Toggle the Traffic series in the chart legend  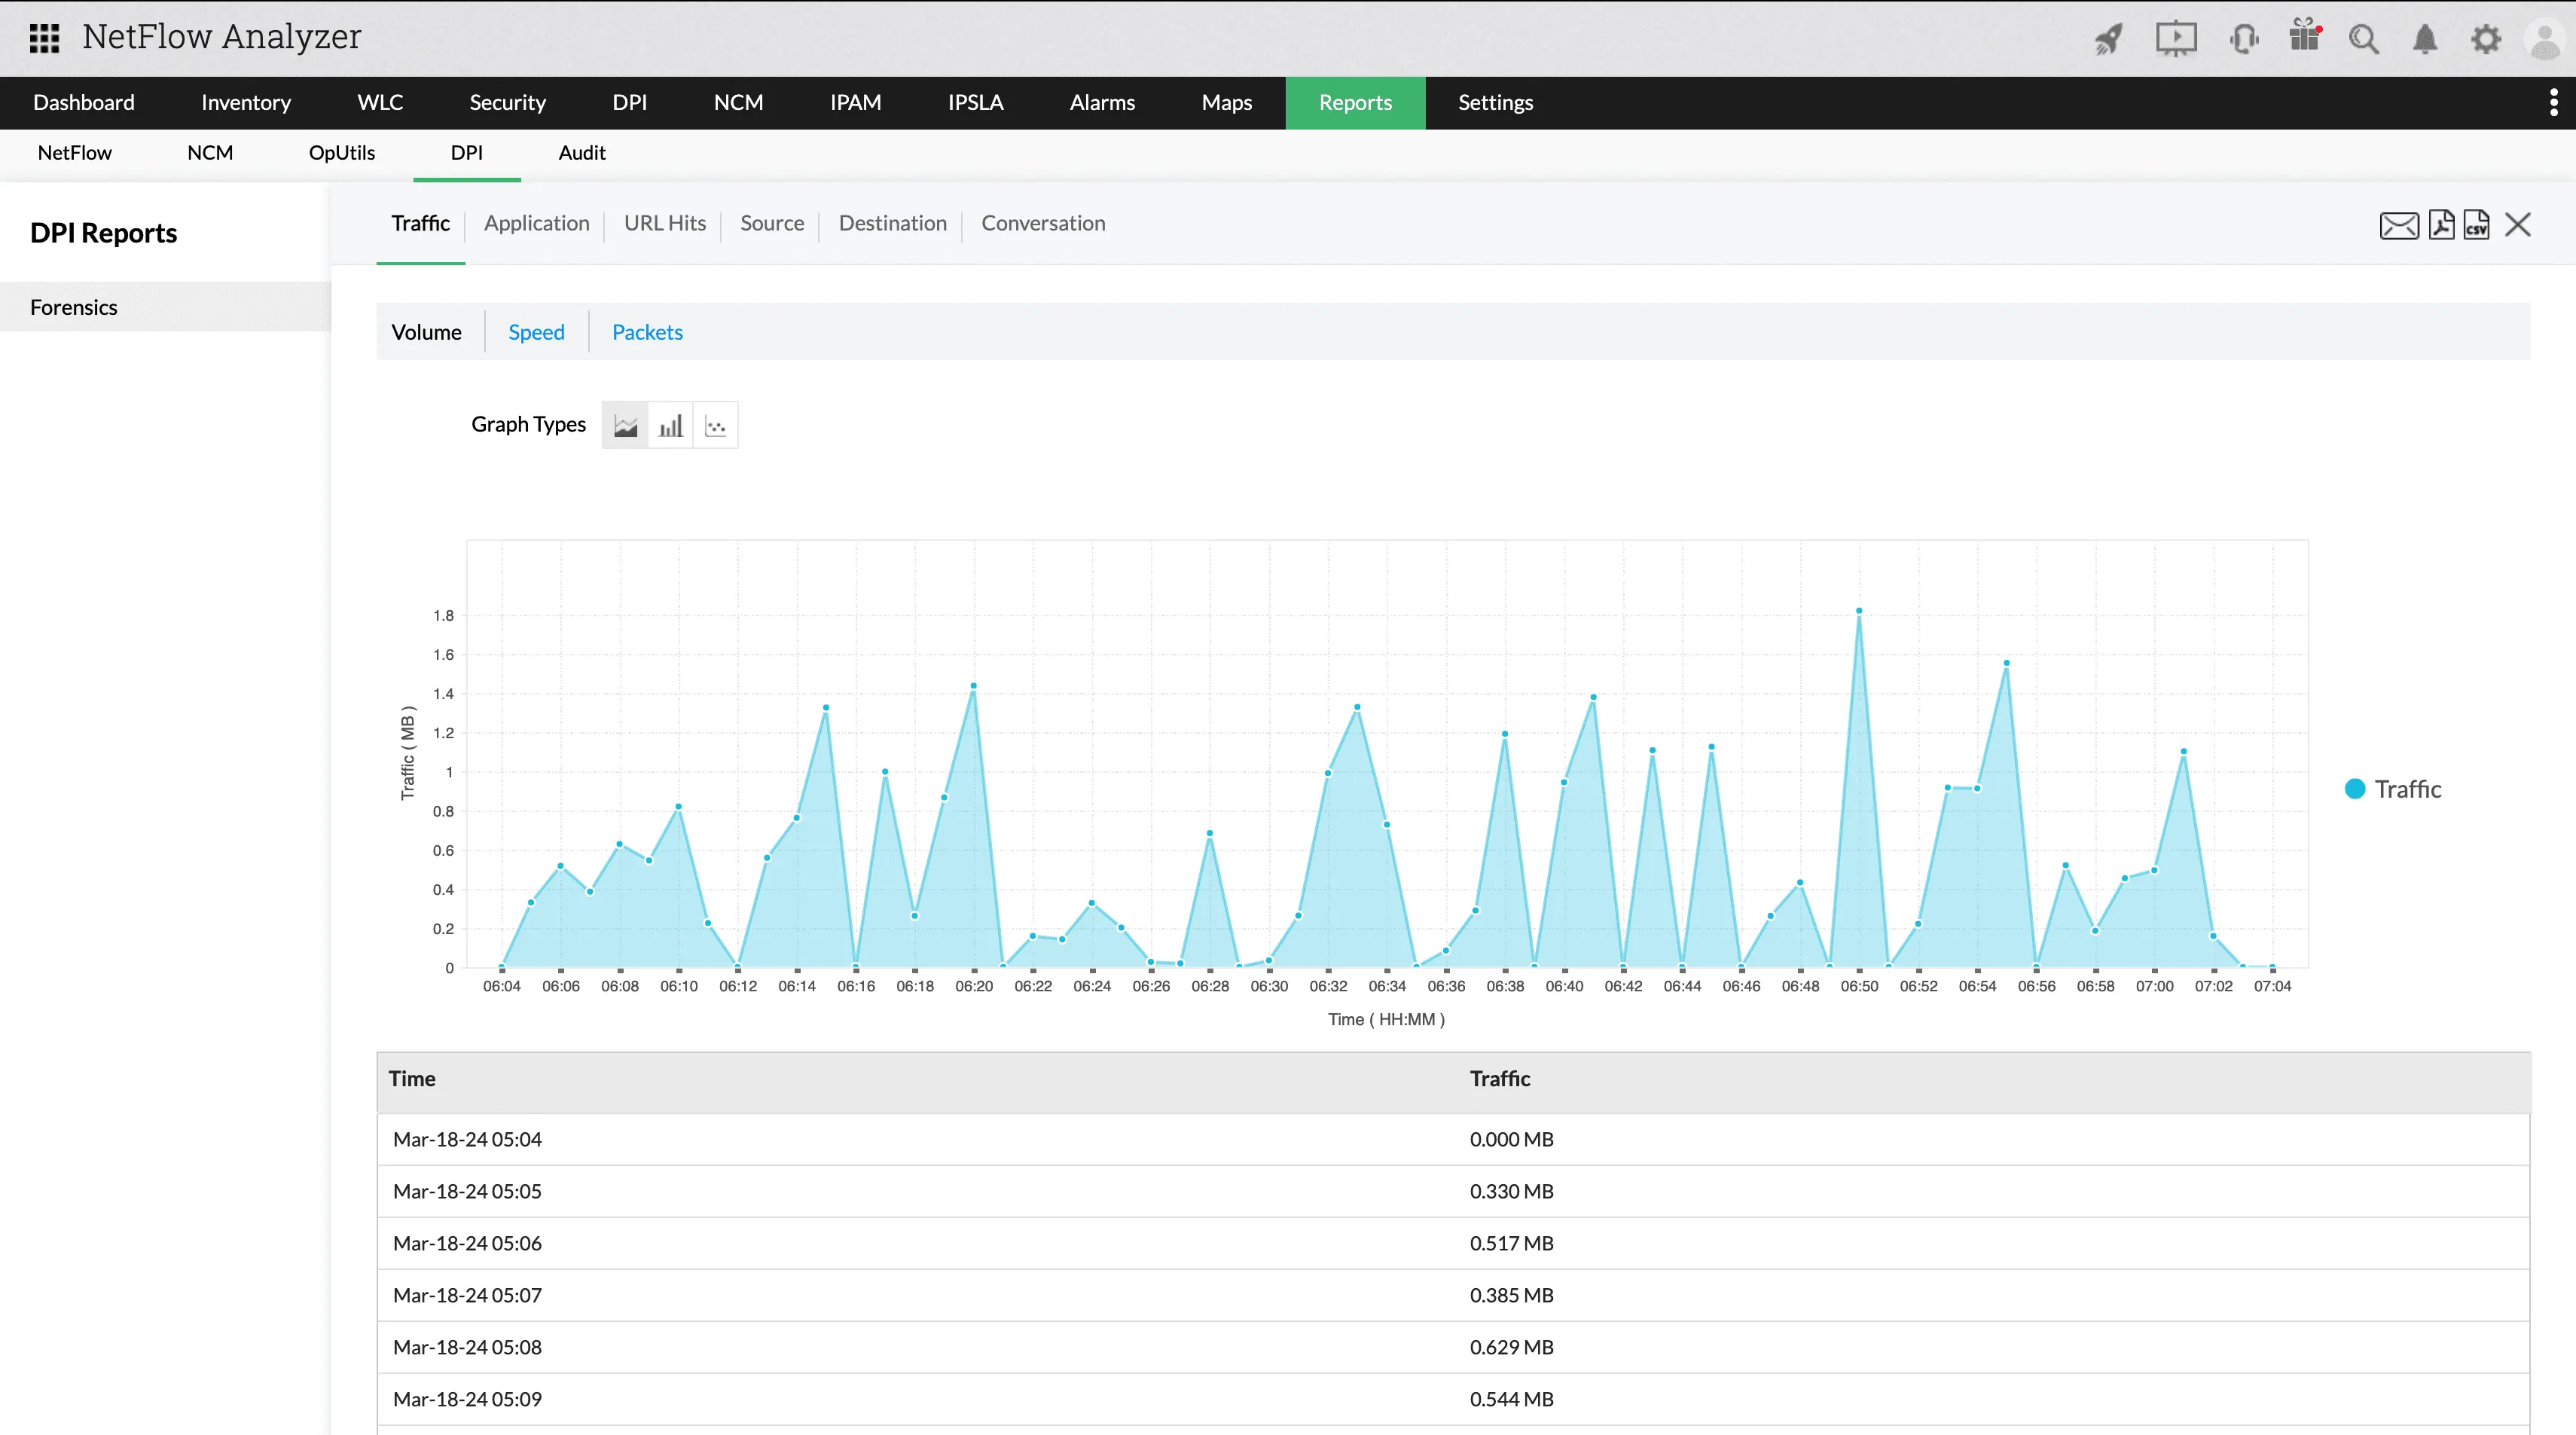pyautogui.click(x=2392, y=788)
